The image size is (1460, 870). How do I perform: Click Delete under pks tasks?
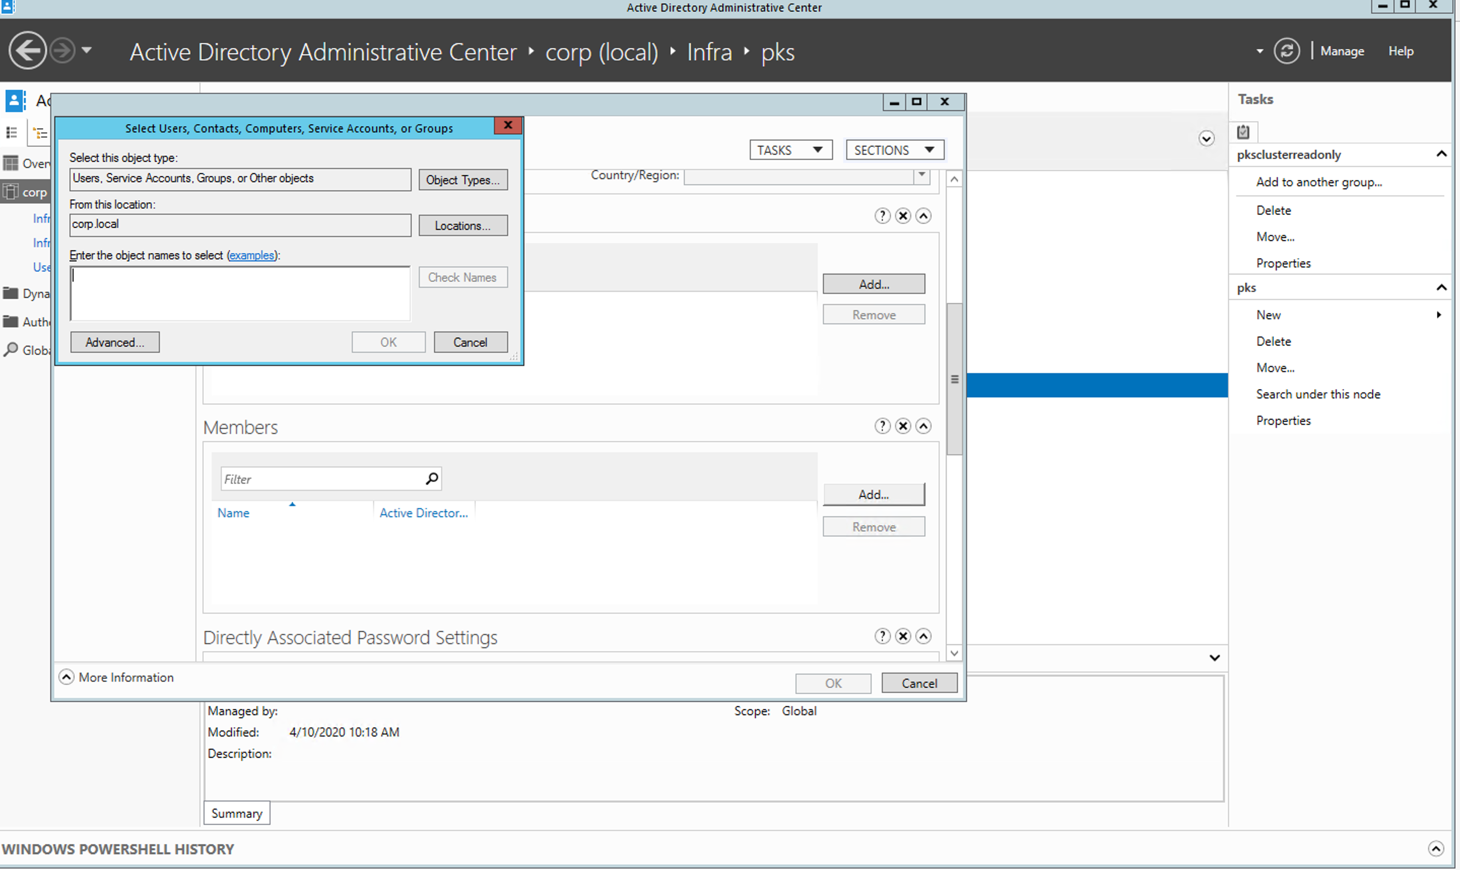pyautogui.click(x=1273, y=341)
